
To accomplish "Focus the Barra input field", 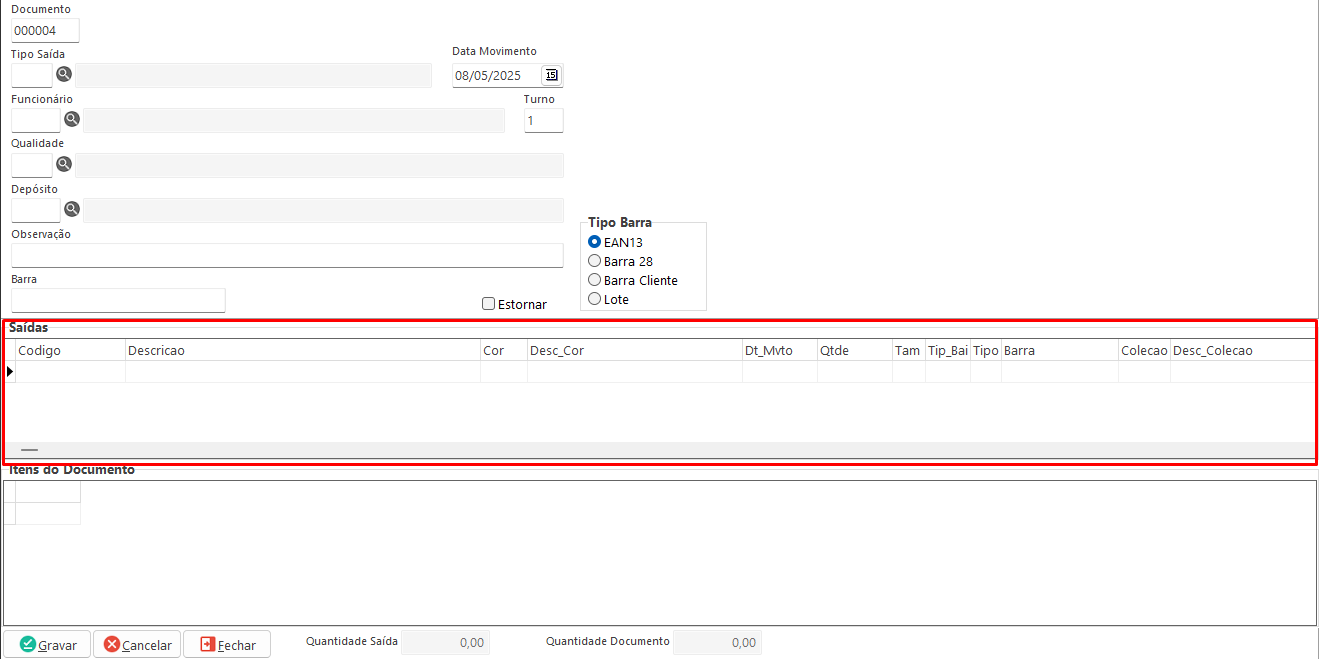I will click(x=118, y=300).
